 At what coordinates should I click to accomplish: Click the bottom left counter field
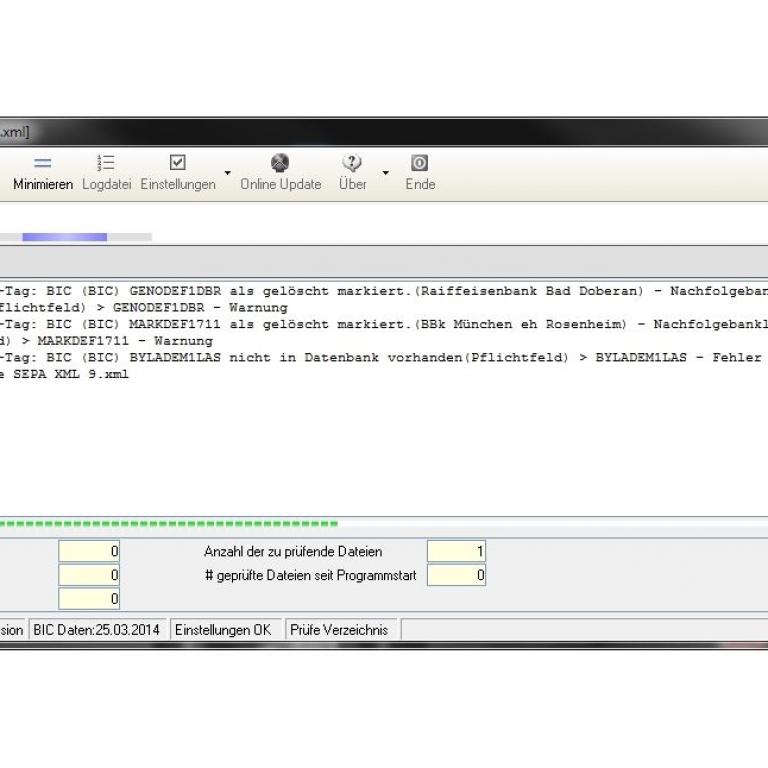(89, 599)
